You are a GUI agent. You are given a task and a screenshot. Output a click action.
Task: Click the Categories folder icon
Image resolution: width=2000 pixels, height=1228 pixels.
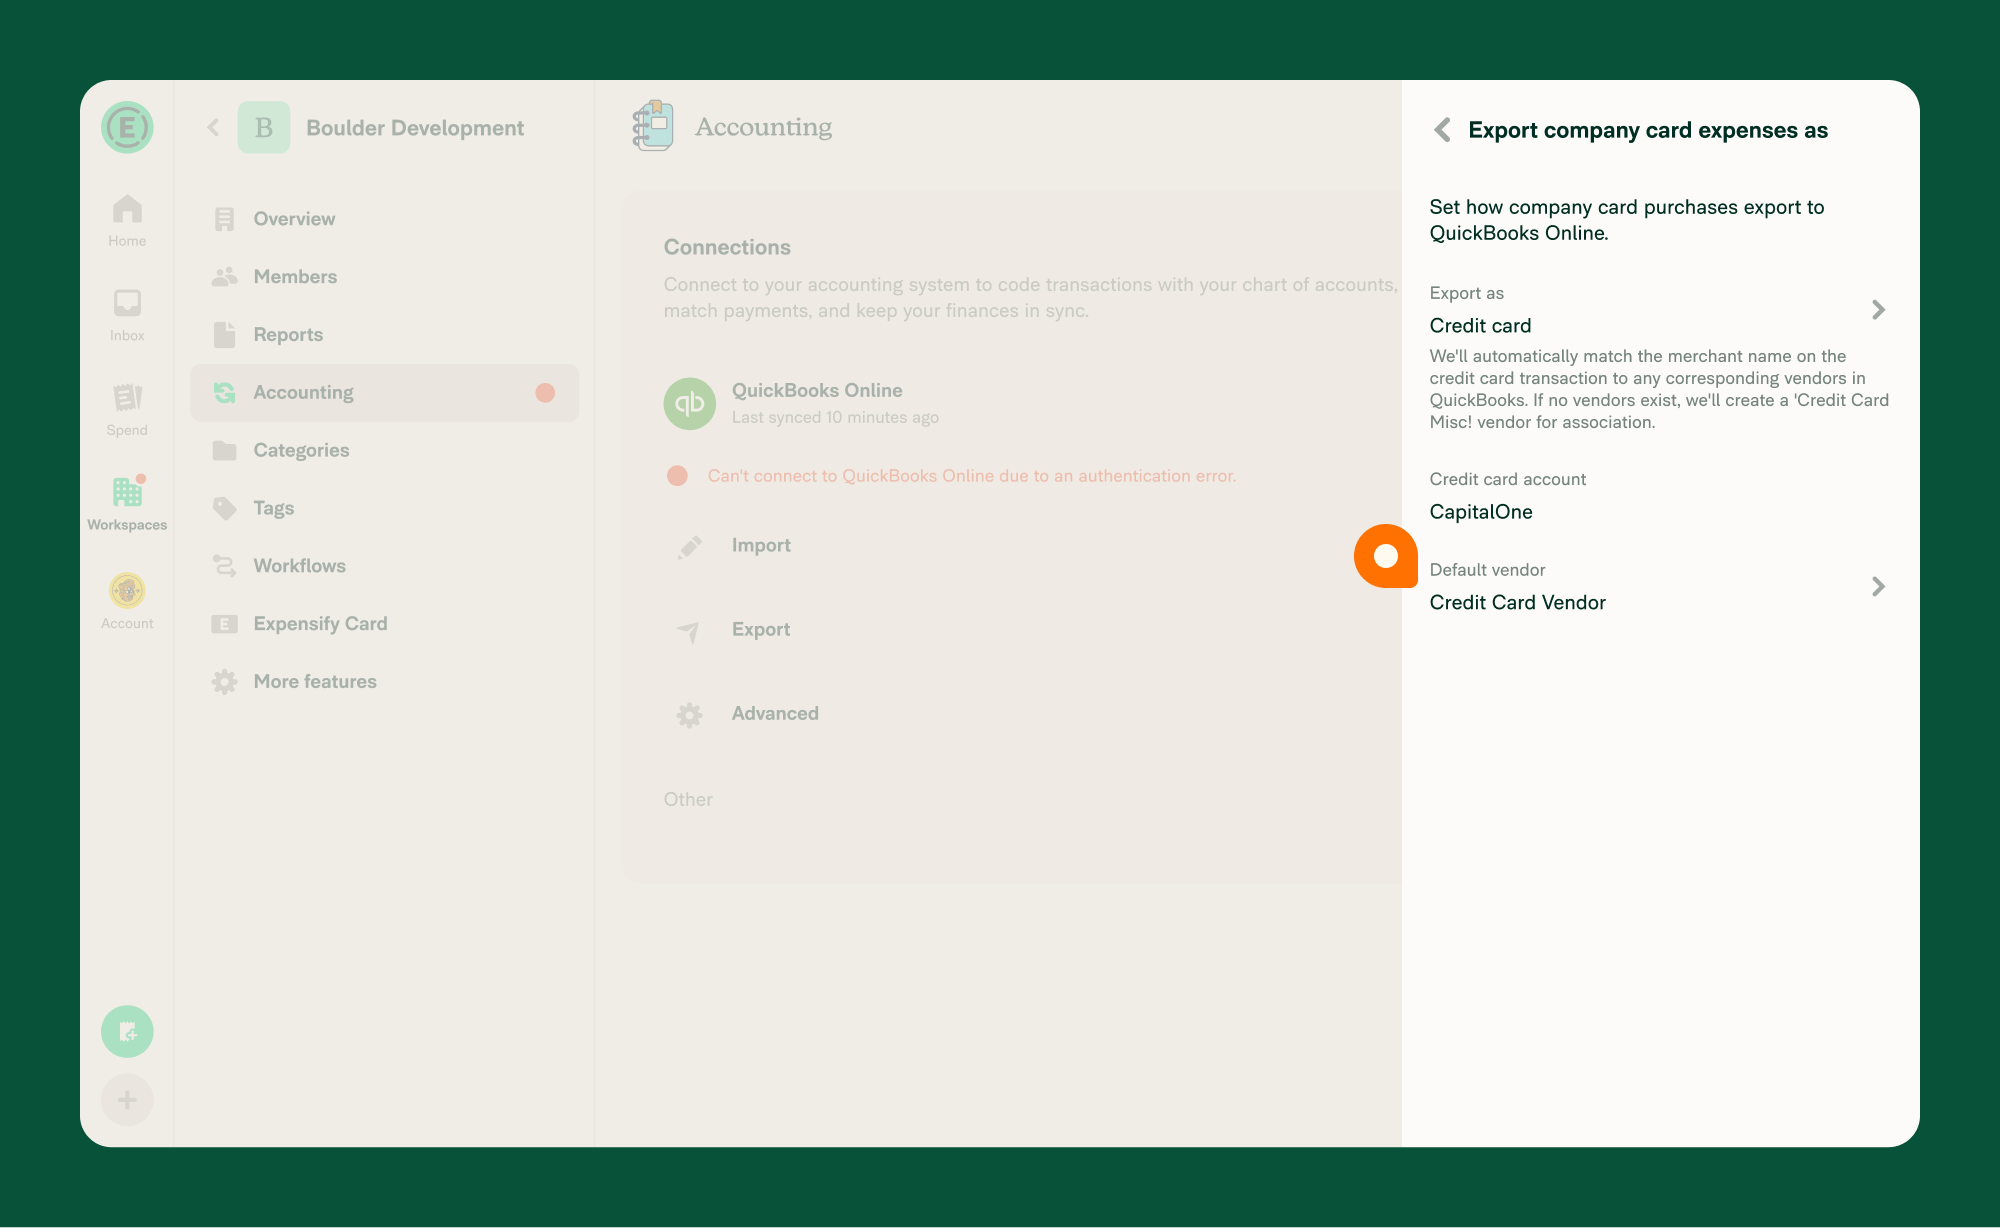click(224, 451)
